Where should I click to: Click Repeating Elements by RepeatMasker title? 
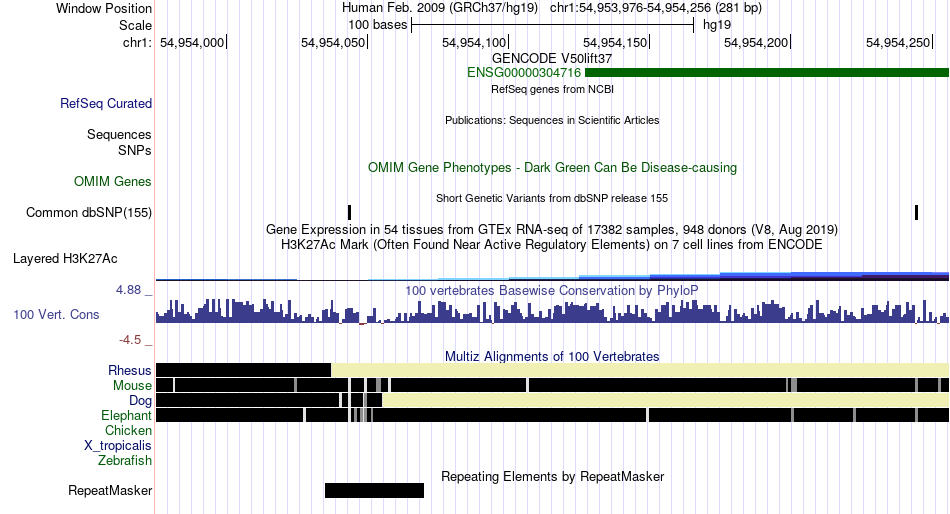click(x=552, y=476)
